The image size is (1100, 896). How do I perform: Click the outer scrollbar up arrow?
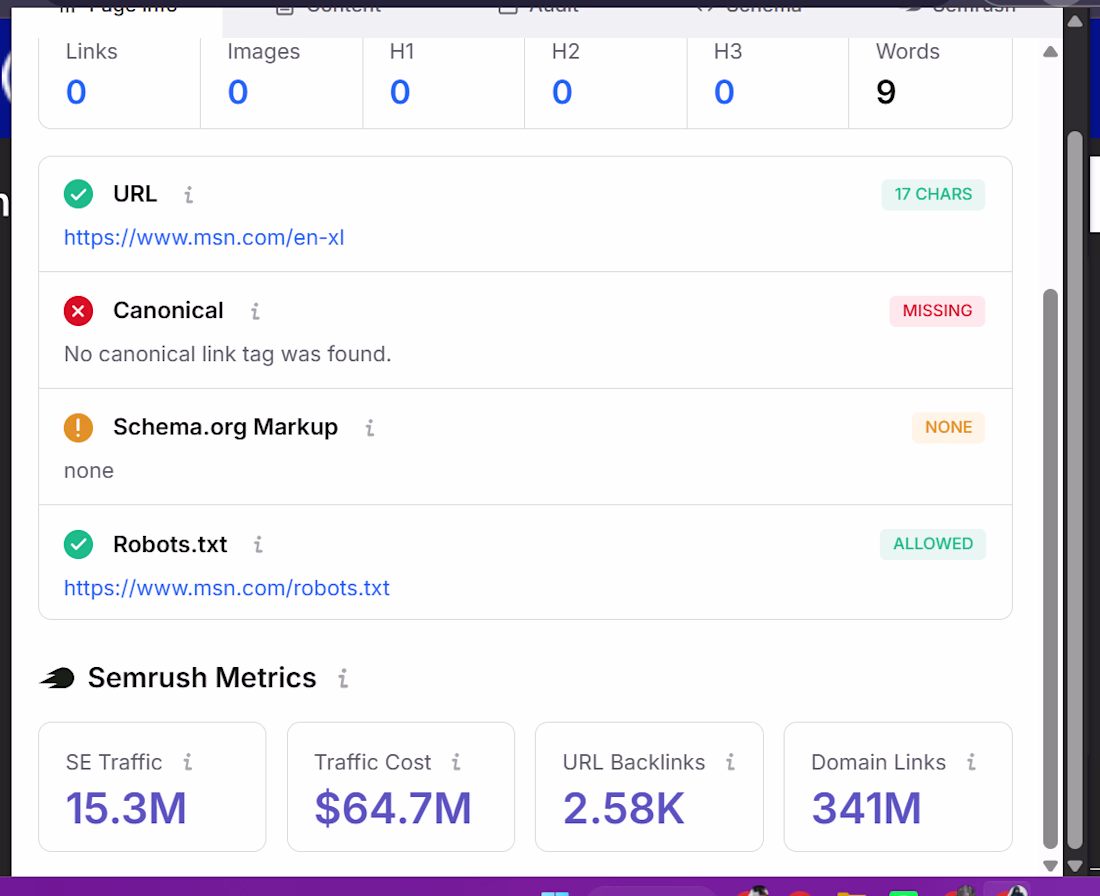coord(1075,22)
